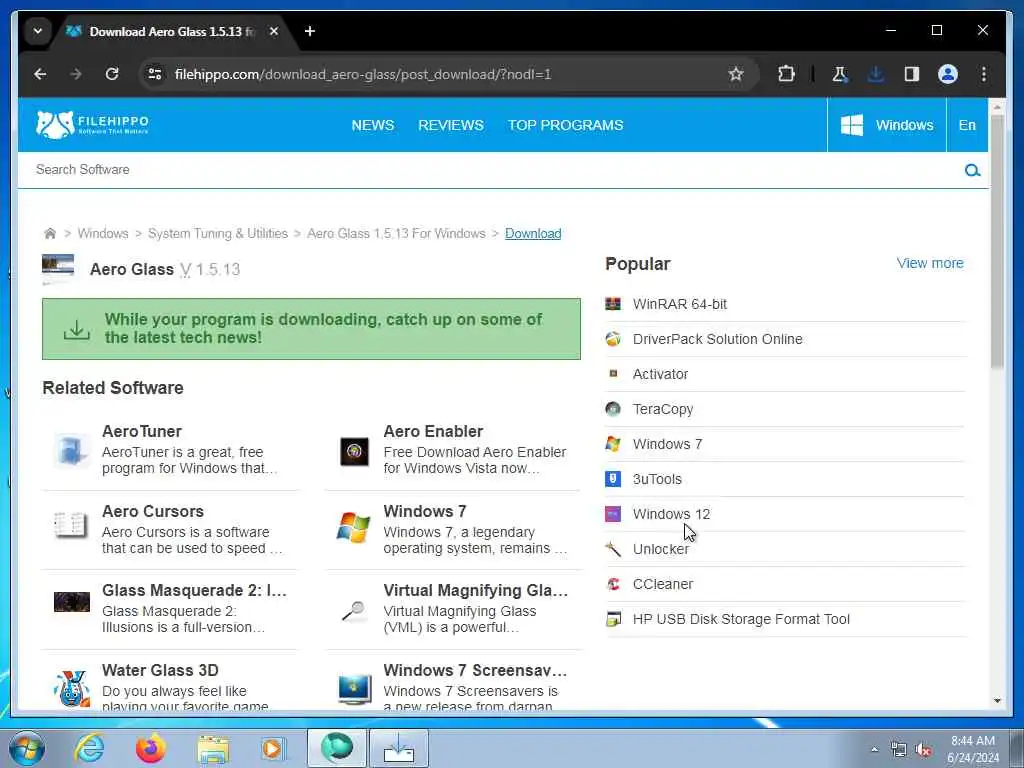Click the Download breadcrumb link
The image size is (1024, 768).
pyautogui.click(x=533, y=233)
